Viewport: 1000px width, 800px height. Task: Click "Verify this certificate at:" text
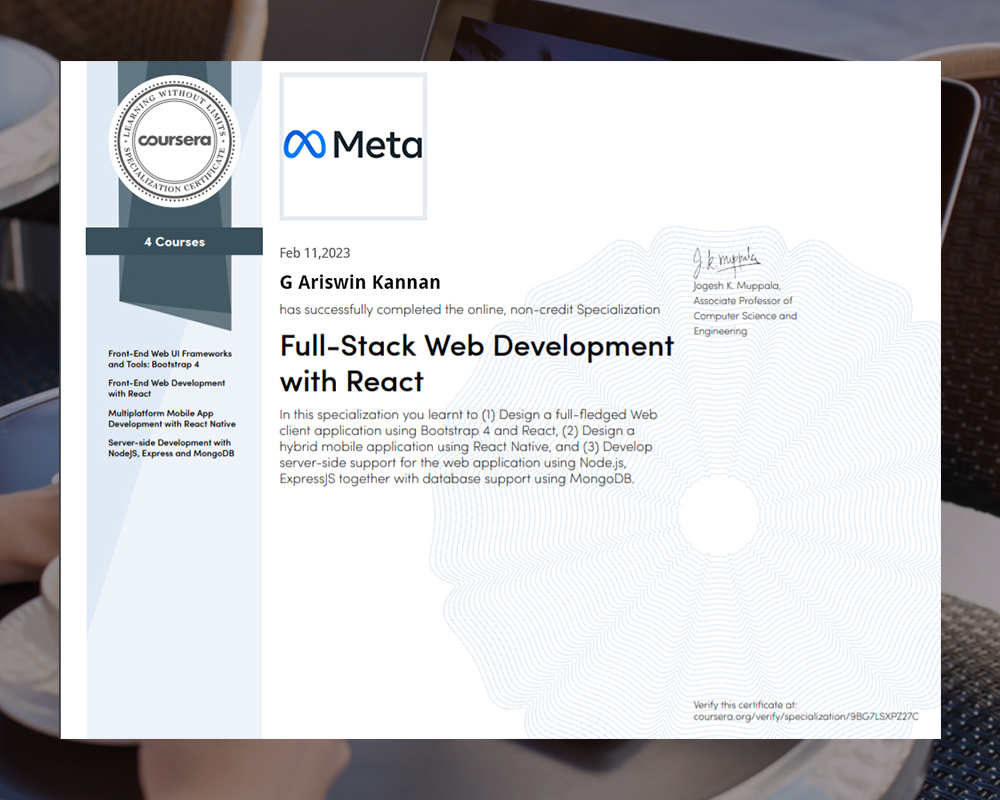coord(745,705)
